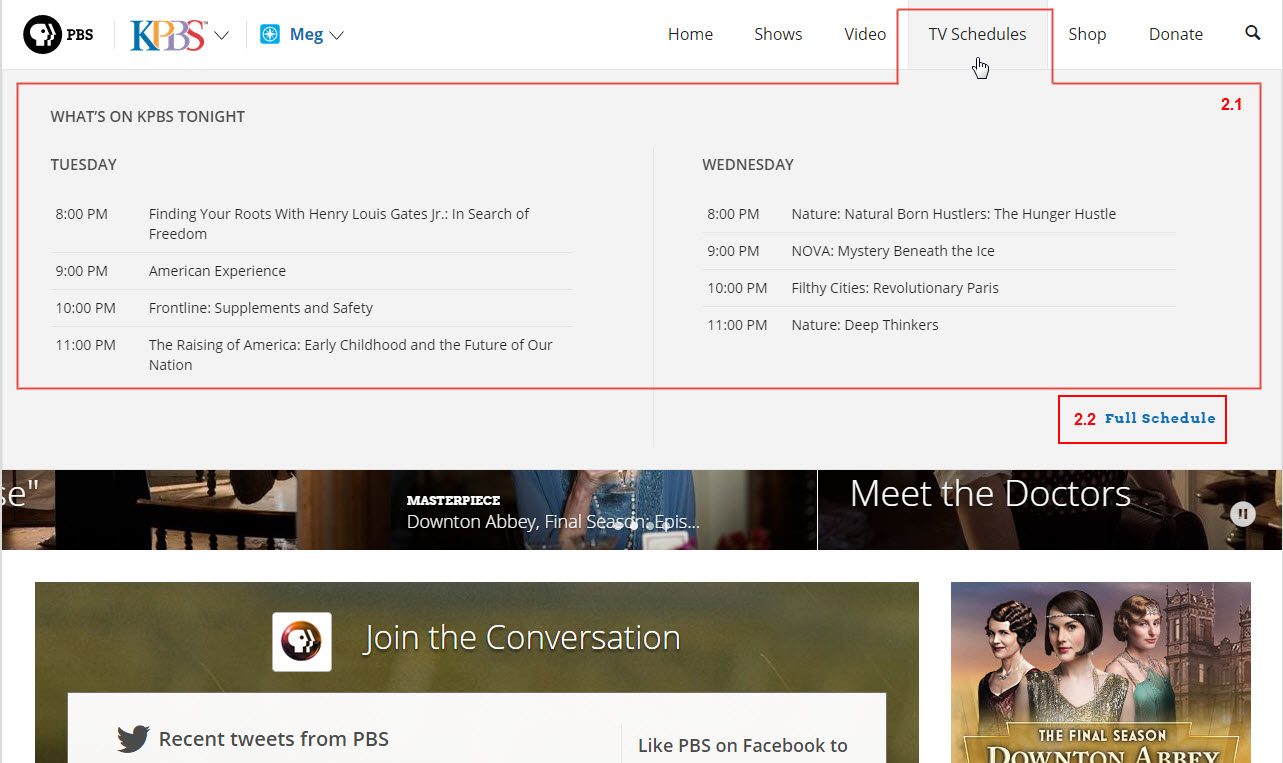Open Filthy Cities: Revolutionary Paris
The height and width of the screenshot is (763, 1283).
pos(895,288)
